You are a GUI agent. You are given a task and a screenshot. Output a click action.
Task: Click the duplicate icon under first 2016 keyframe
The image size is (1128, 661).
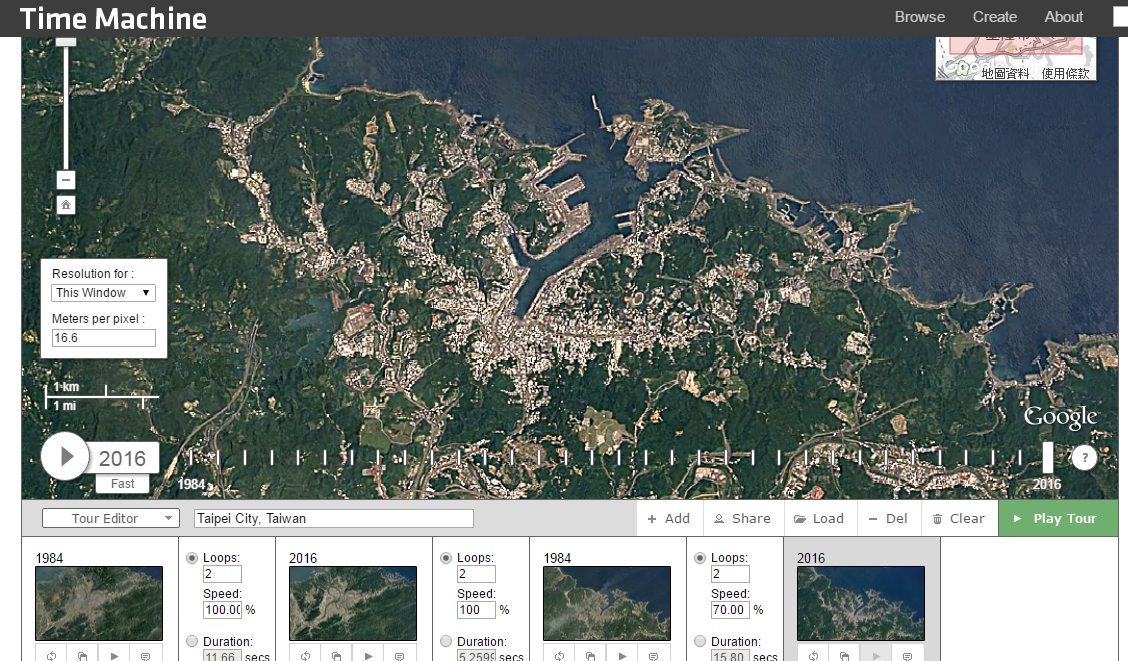pyautogui.click(x=337, y=655)
